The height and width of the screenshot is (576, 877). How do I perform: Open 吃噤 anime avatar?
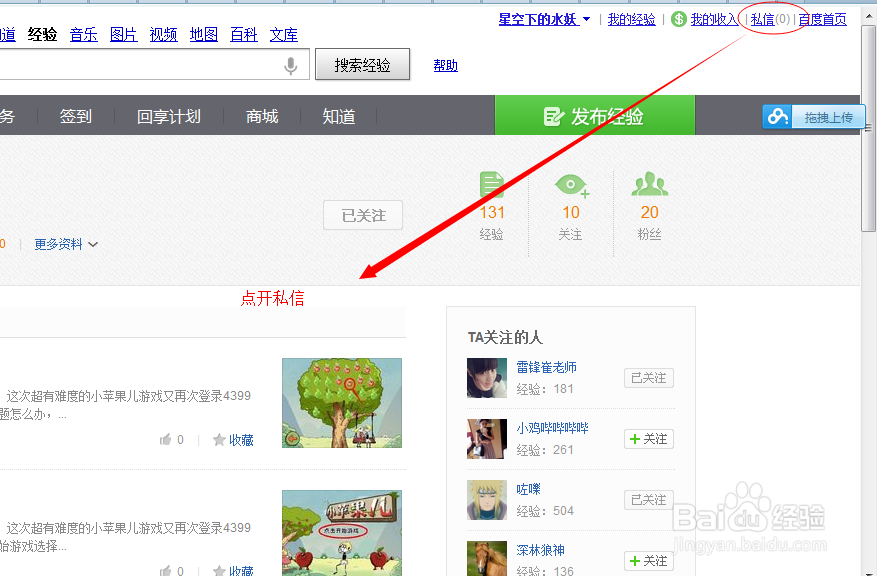pyautogui.click(x=487, y=500)
